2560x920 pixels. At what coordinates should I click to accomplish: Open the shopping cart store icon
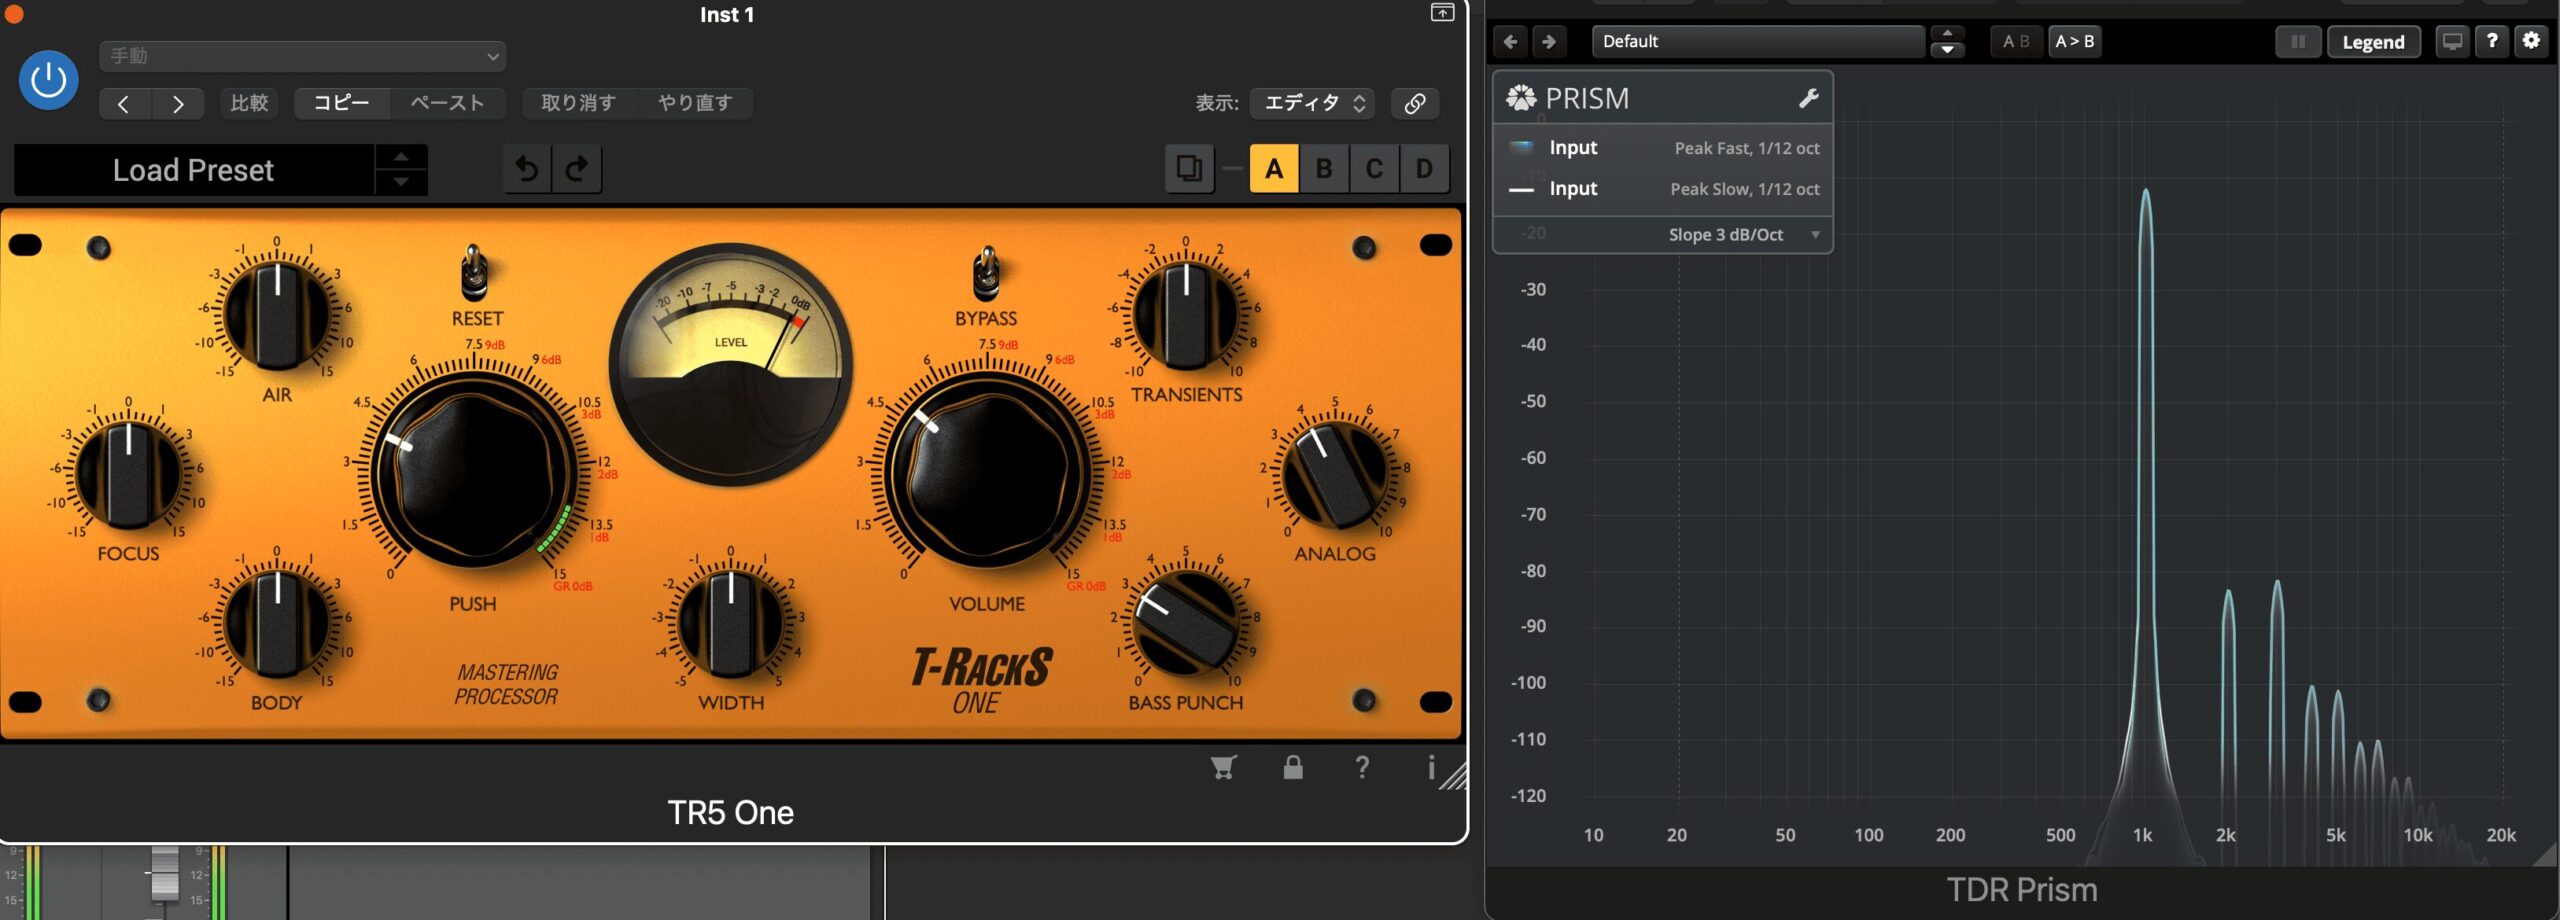point(1223,767)
